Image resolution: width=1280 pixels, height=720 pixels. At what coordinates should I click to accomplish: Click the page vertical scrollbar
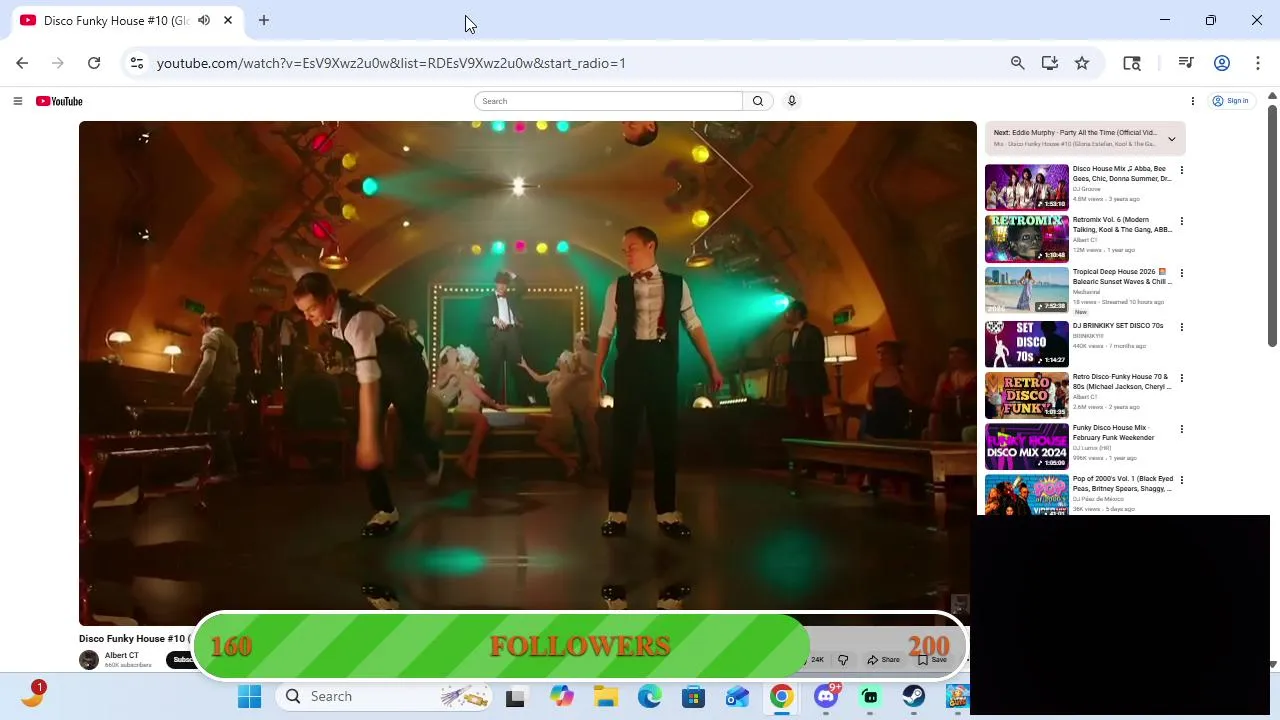coord(1272,225)
